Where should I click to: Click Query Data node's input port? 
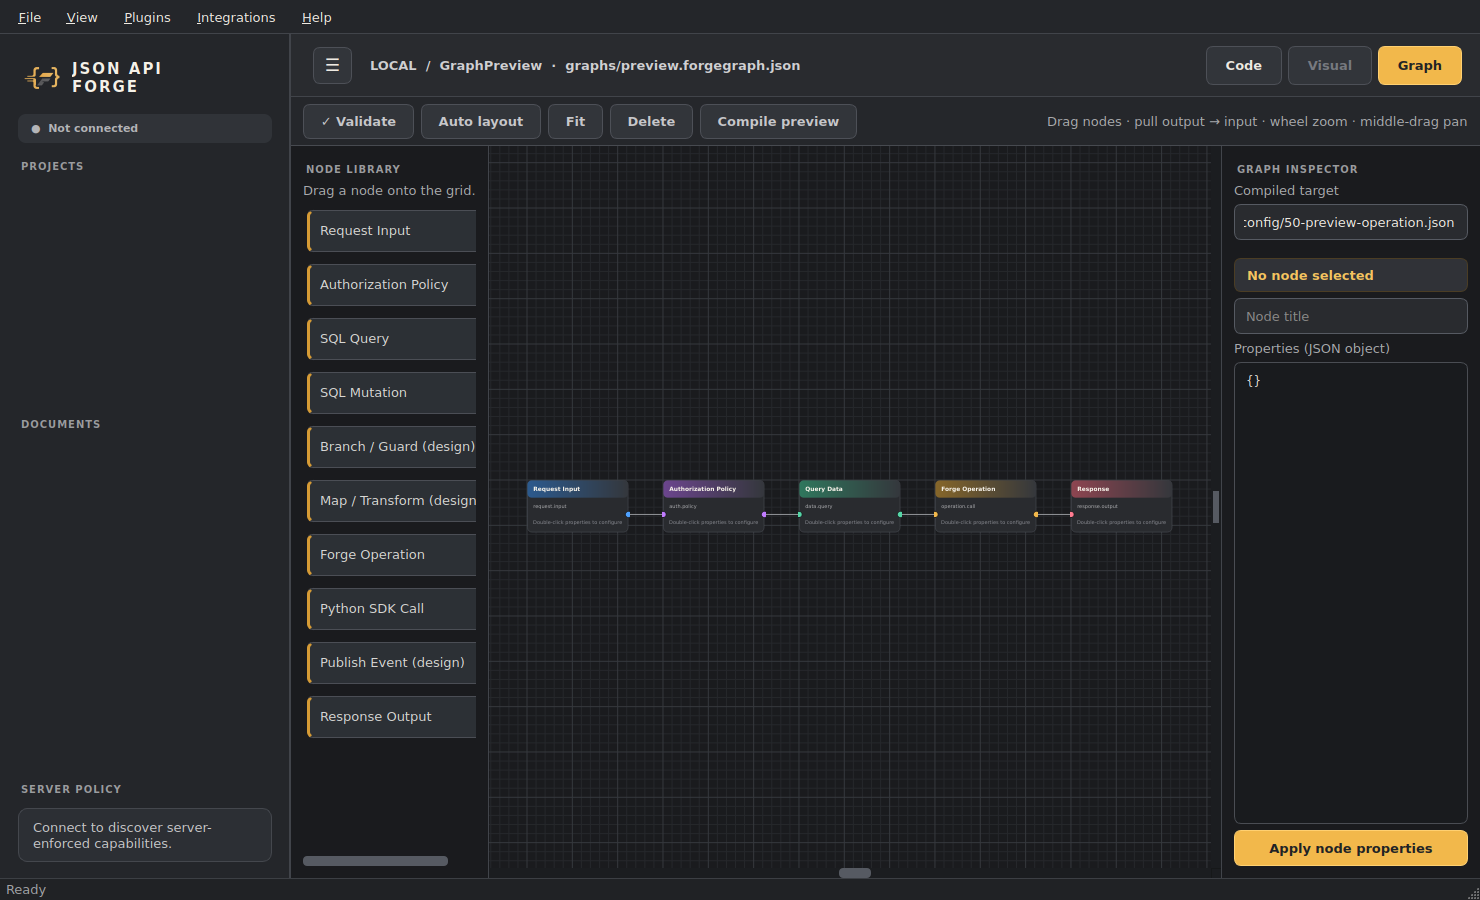(799, 514)
